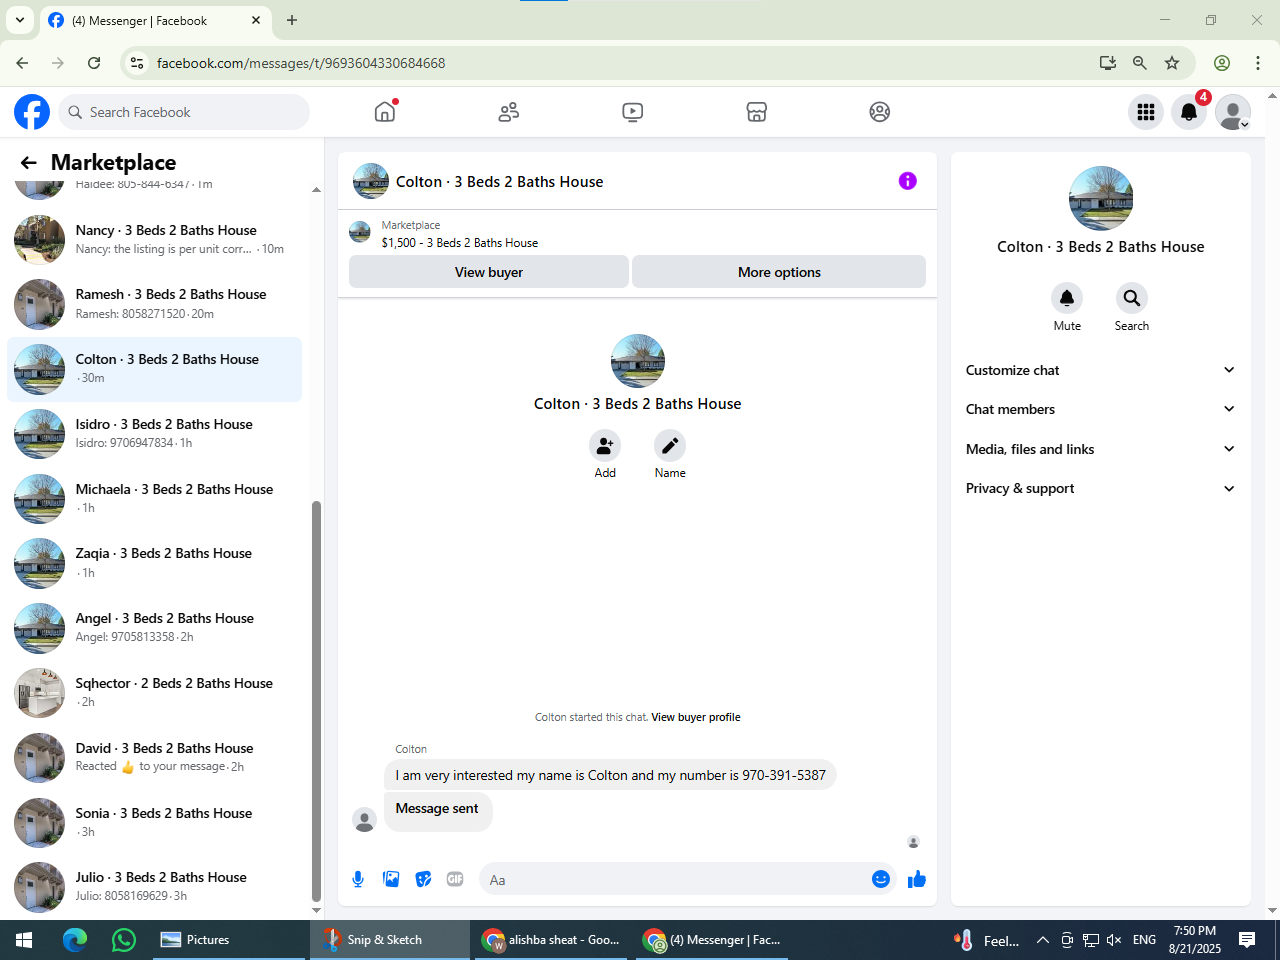
Task: Click Colton's house thumbnail in right panel
Action: pos(1101,199)
